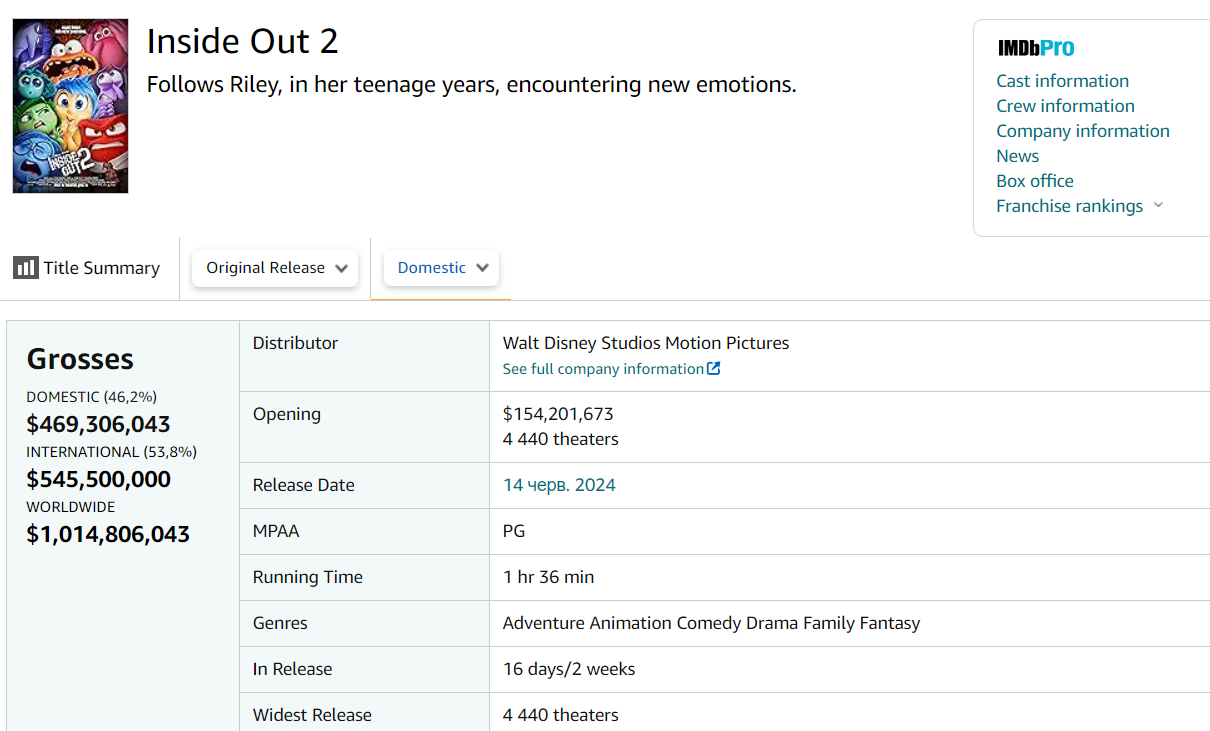This screenshot has width=1210, height=731.
Task: Click the Title Summary bar chart icon
Action: click(25, 268)
